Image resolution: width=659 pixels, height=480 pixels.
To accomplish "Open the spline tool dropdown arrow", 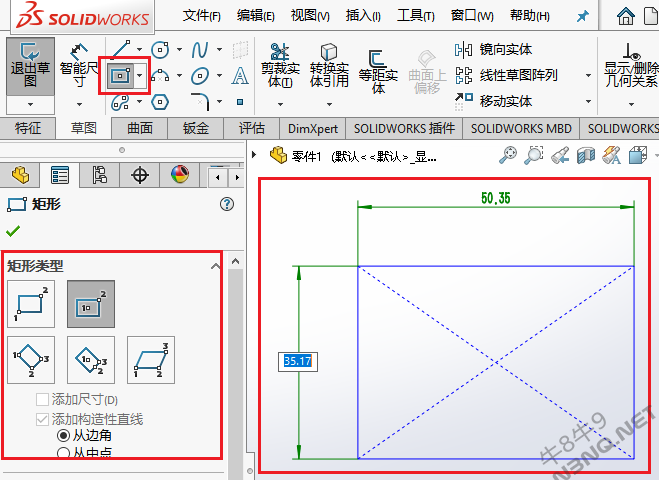I will click(219, 50).
